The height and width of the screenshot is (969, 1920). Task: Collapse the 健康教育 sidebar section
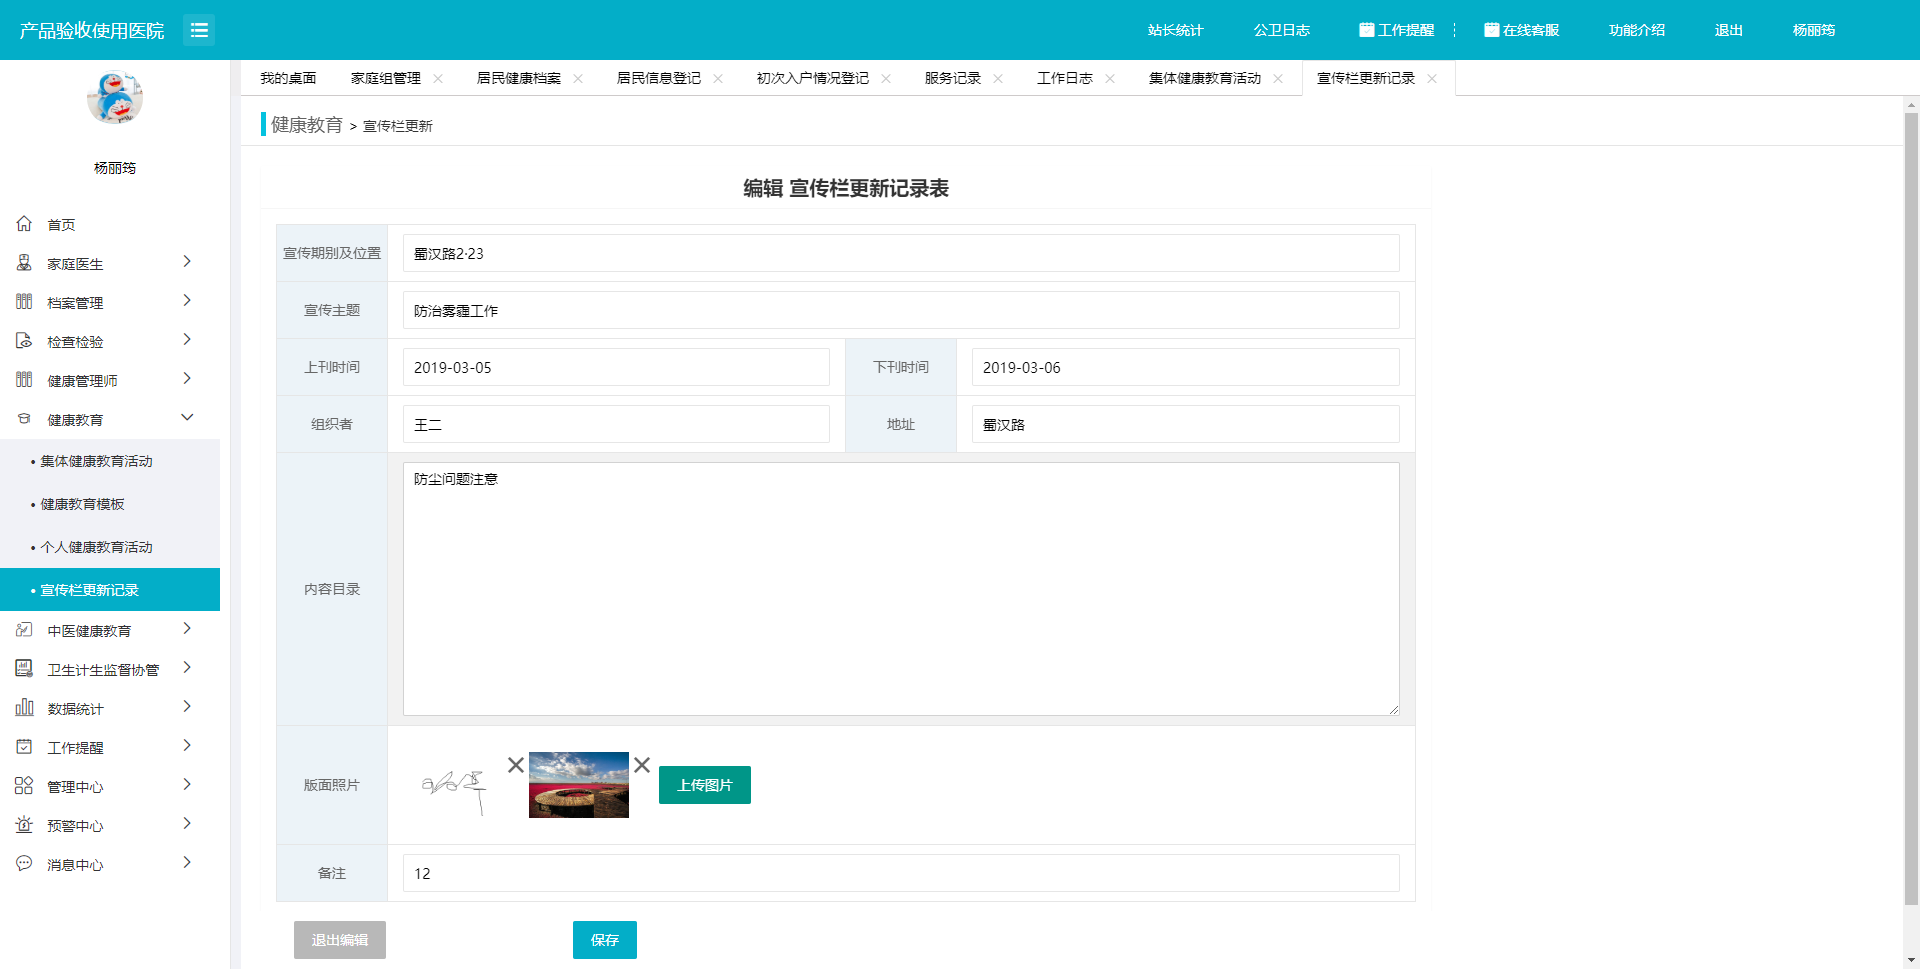[187, 418]
